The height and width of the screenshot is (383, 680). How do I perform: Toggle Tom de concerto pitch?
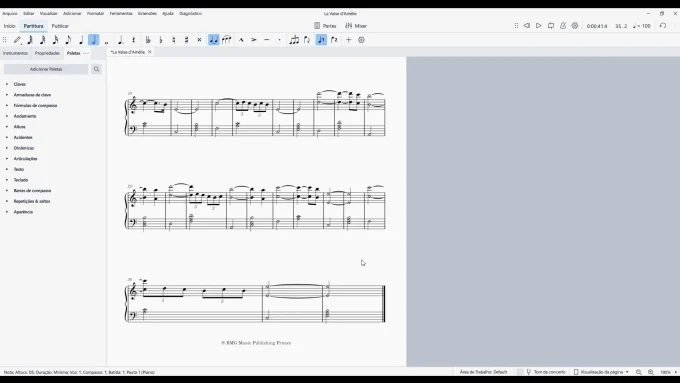point(546,372)
